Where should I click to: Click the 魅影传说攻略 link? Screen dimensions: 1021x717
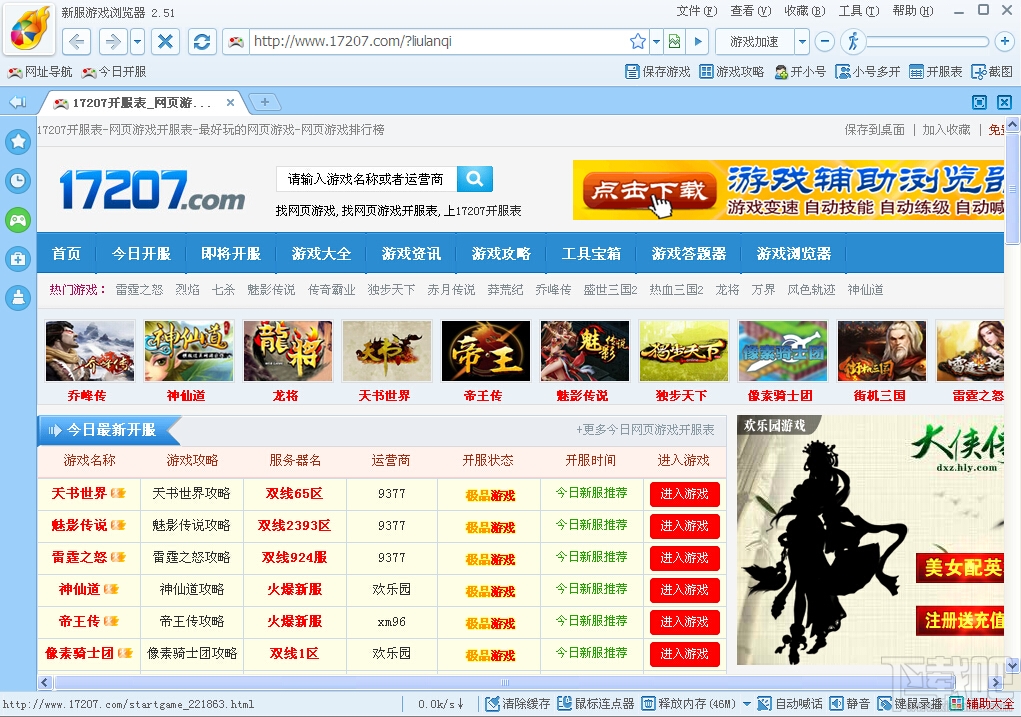191,526
